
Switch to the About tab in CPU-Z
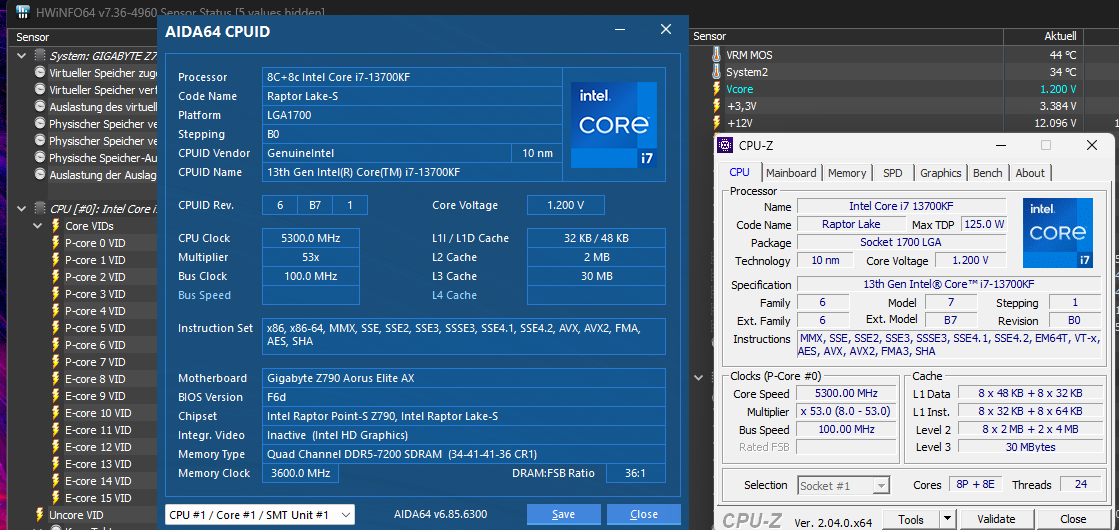[x=1030, y=173]
